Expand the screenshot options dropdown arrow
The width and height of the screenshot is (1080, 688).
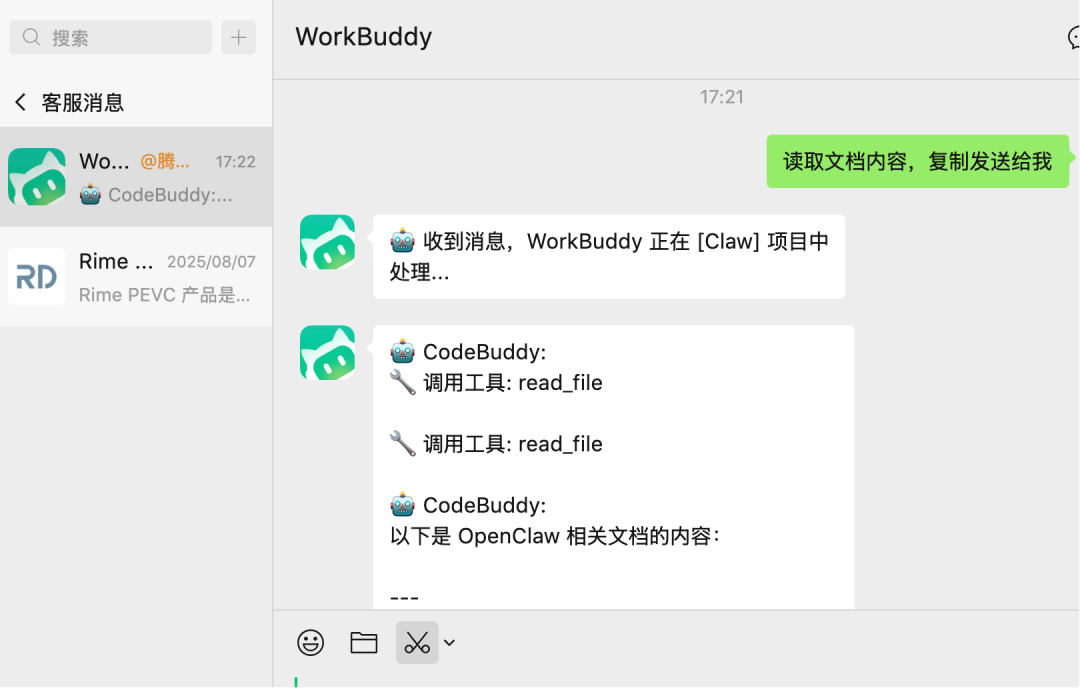coord(450,643)
